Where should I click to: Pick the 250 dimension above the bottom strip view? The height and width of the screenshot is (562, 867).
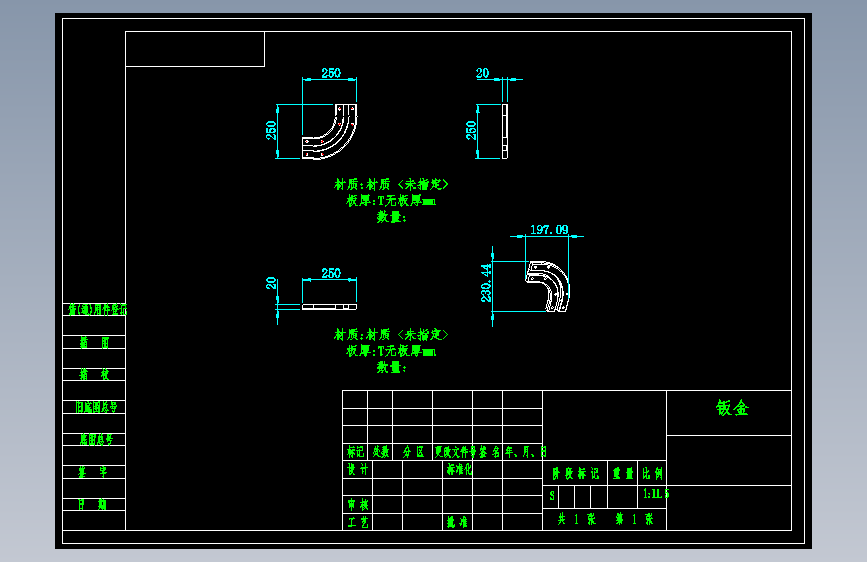click(x=331, y=273)
